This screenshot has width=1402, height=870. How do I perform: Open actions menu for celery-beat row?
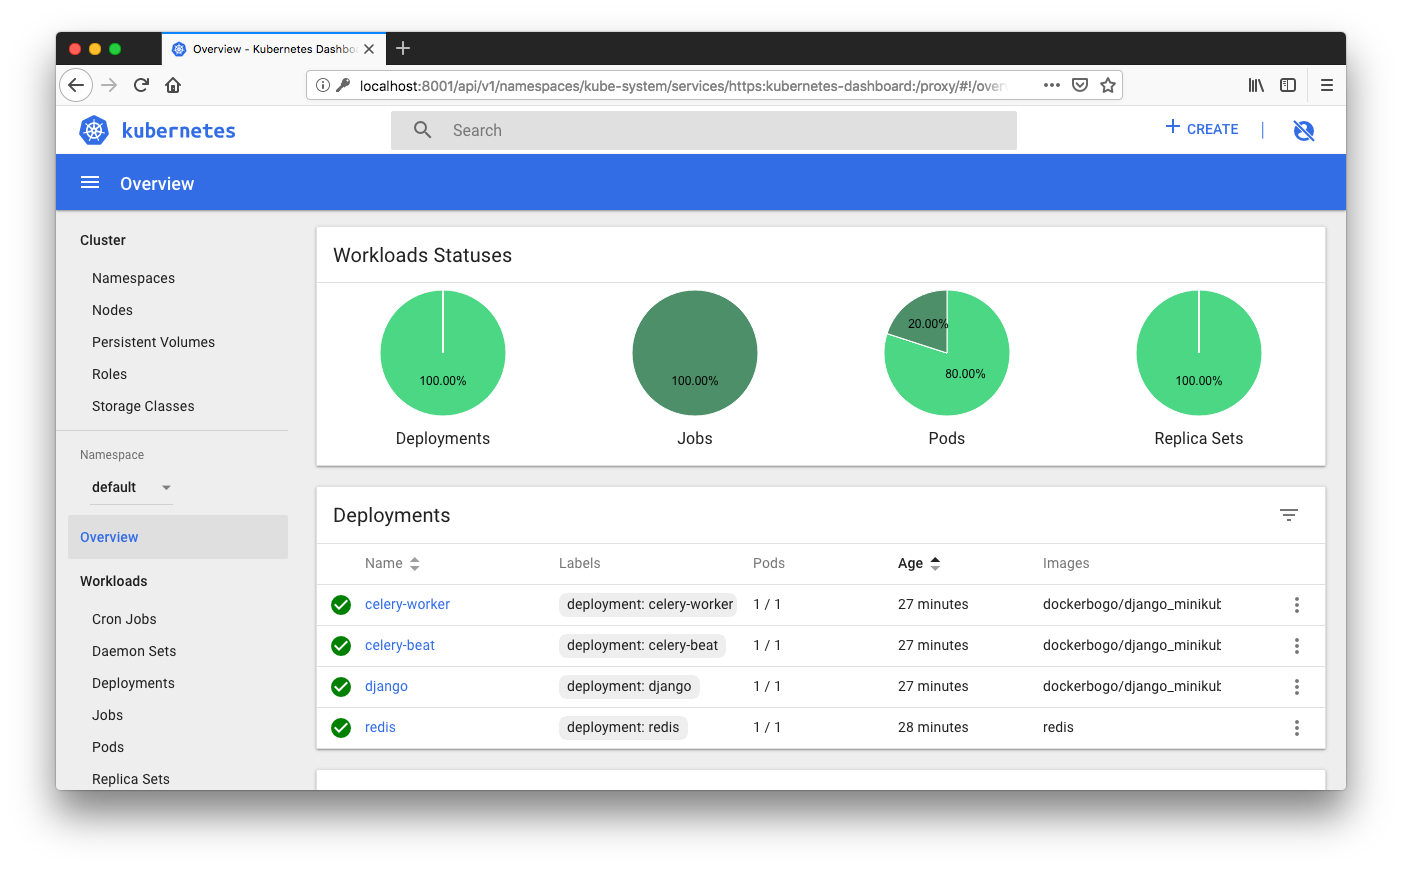1297,646
